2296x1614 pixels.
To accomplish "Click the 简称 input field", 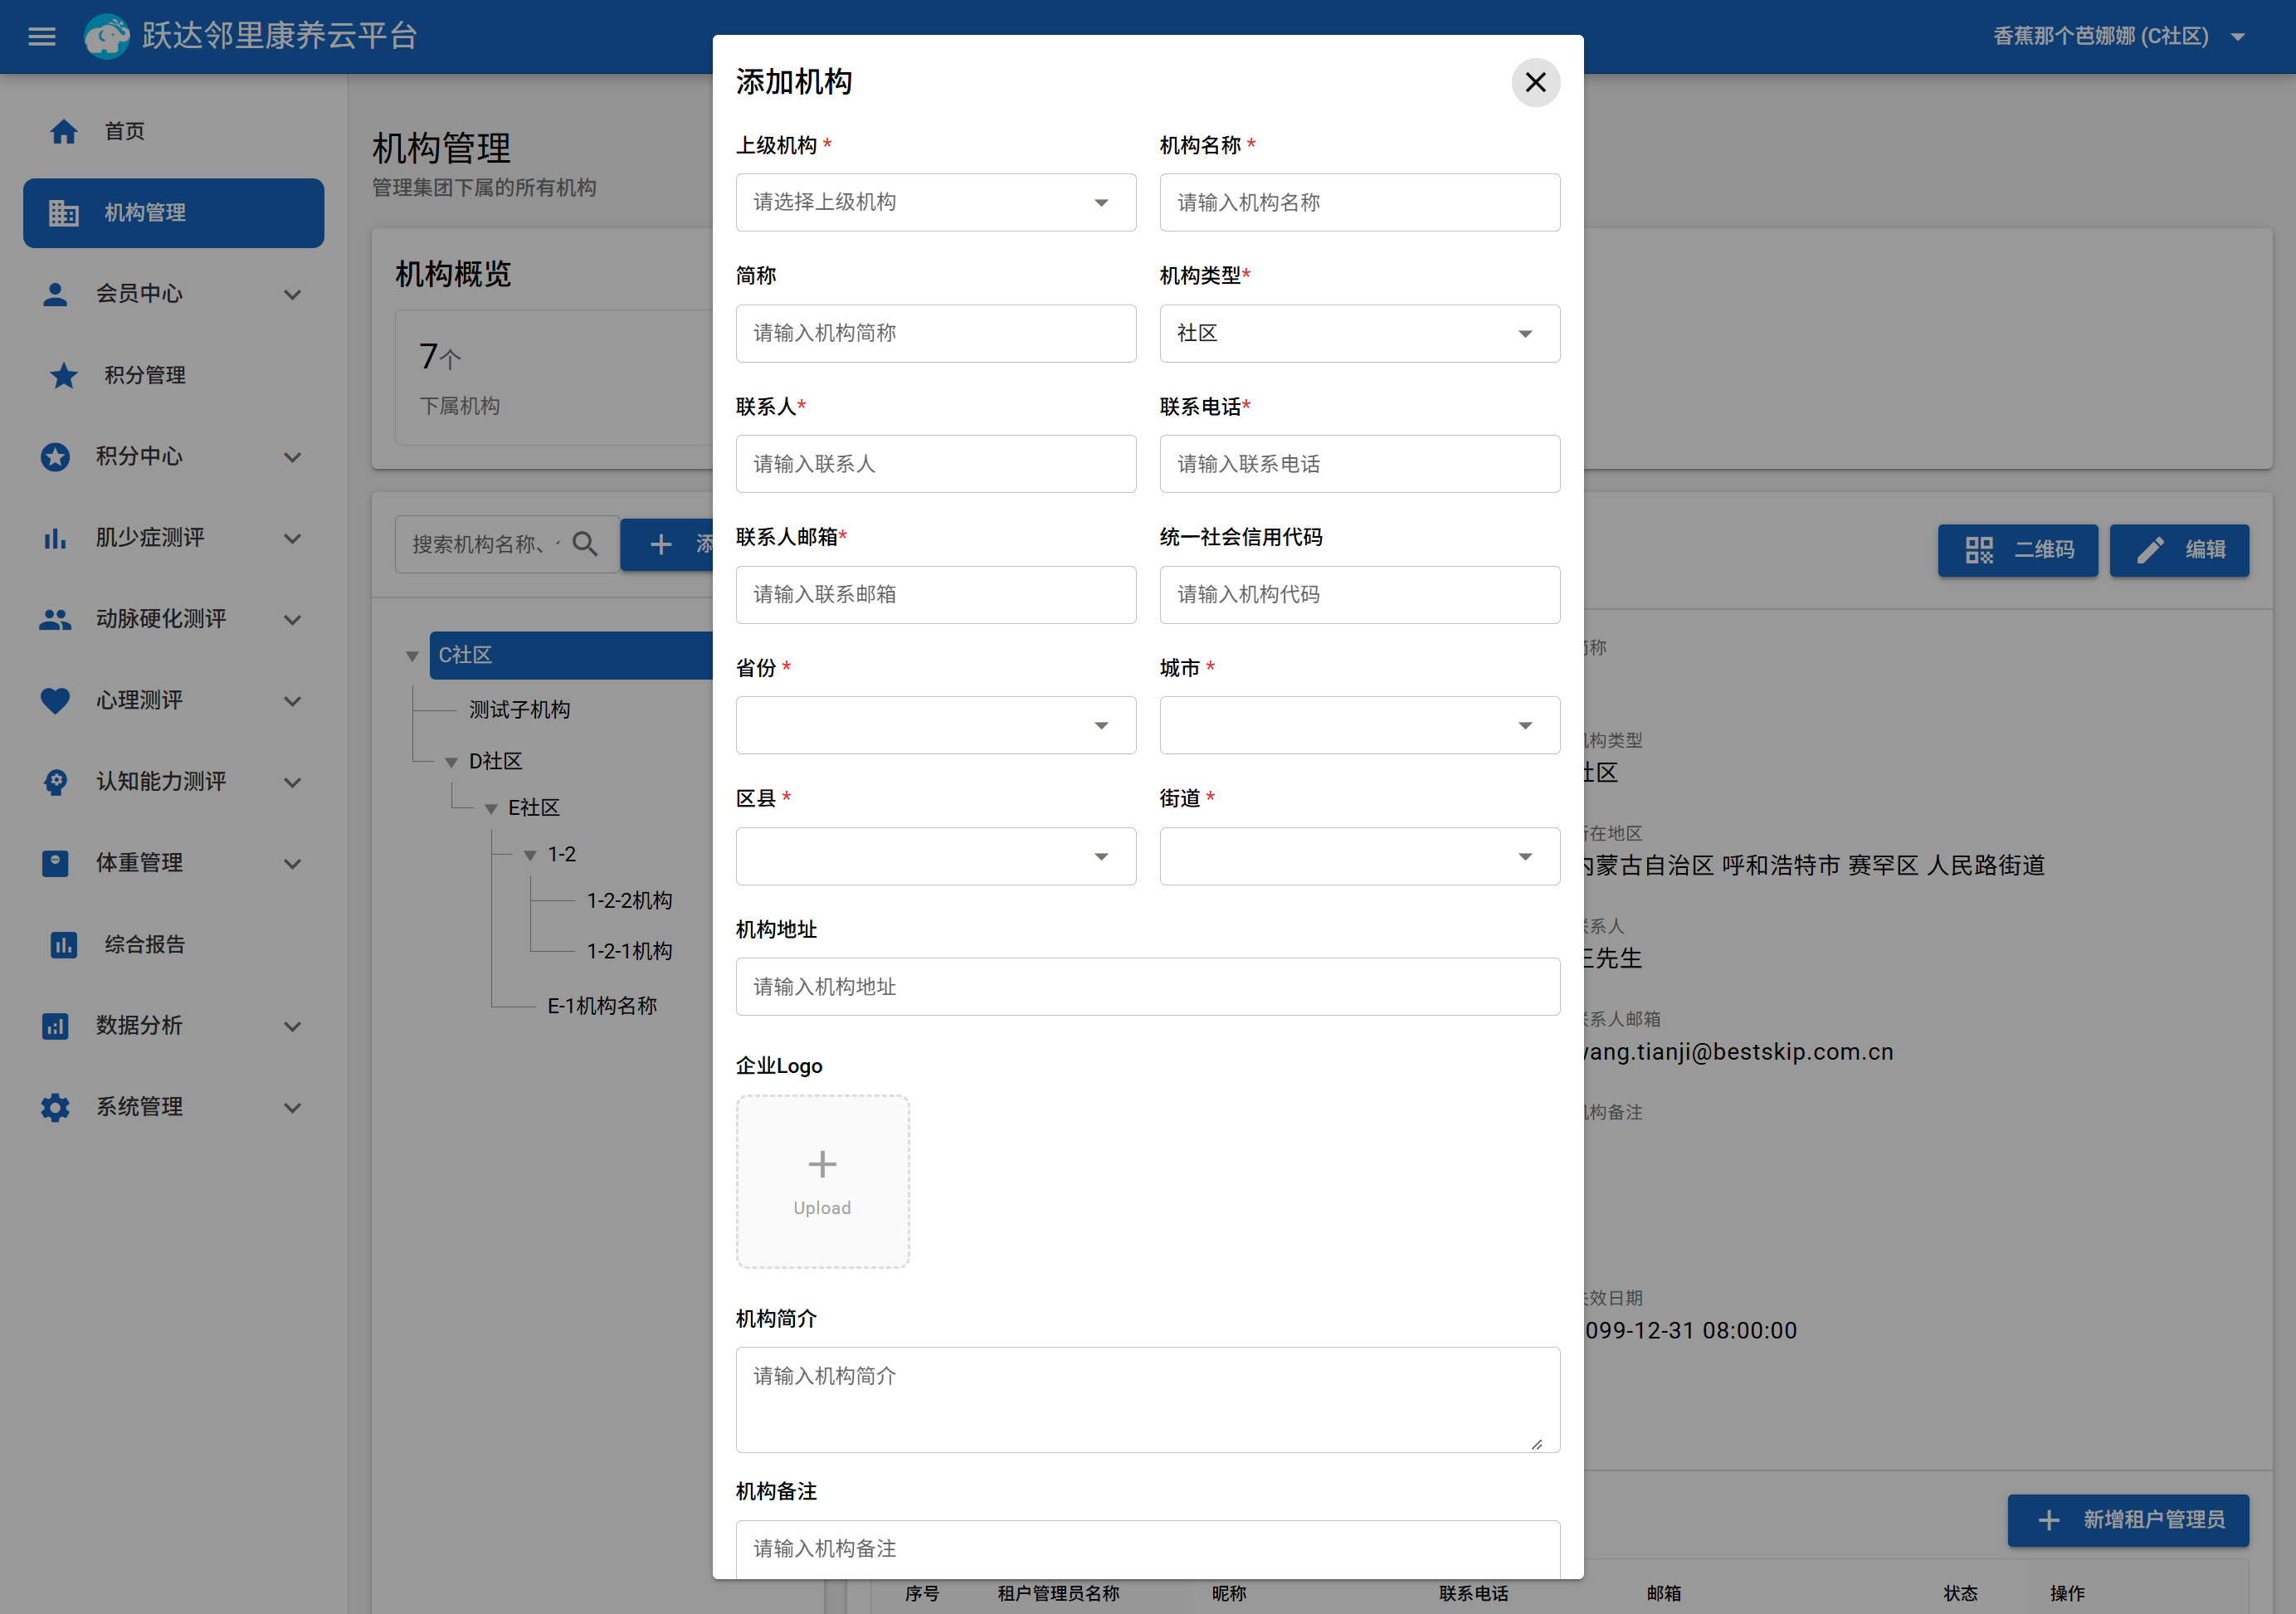I will [935, 334].
